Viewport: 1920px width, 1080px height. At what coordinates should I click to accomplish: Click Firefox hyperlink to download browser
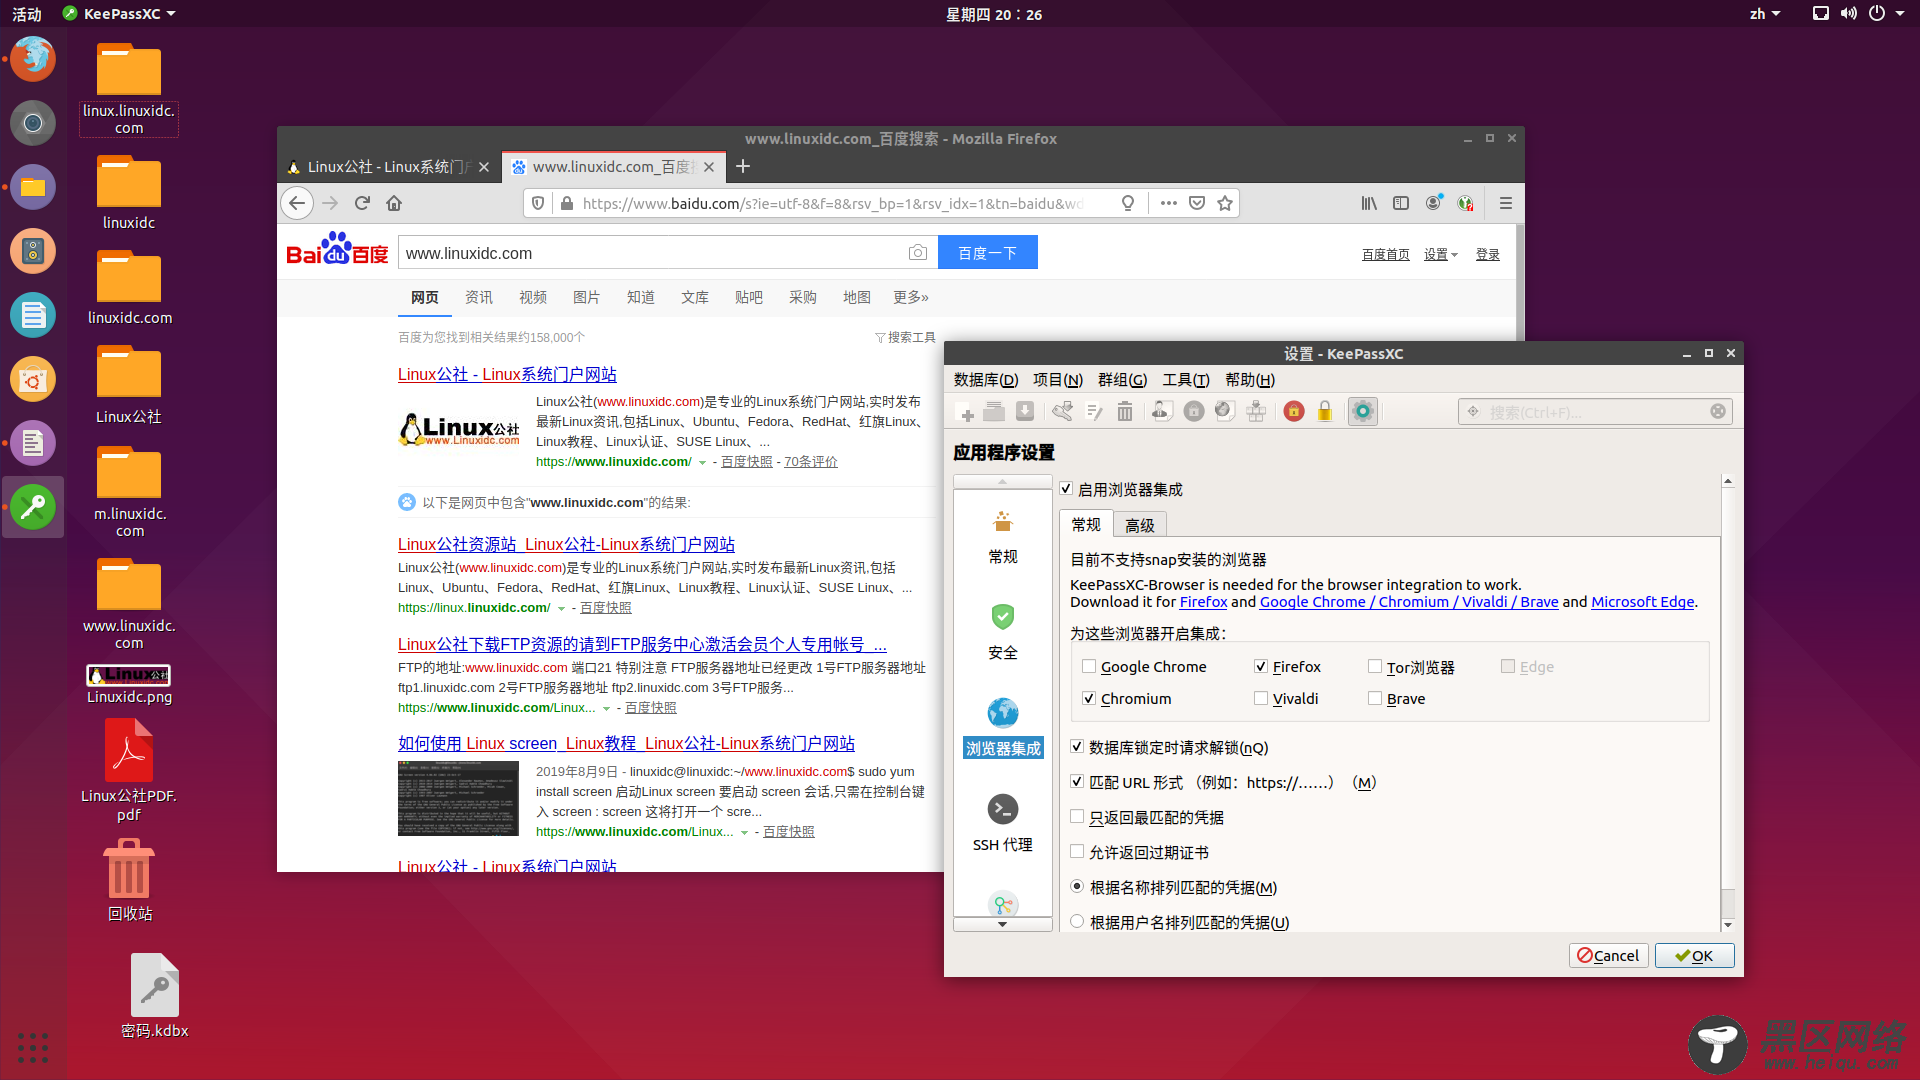[1203, 603]
